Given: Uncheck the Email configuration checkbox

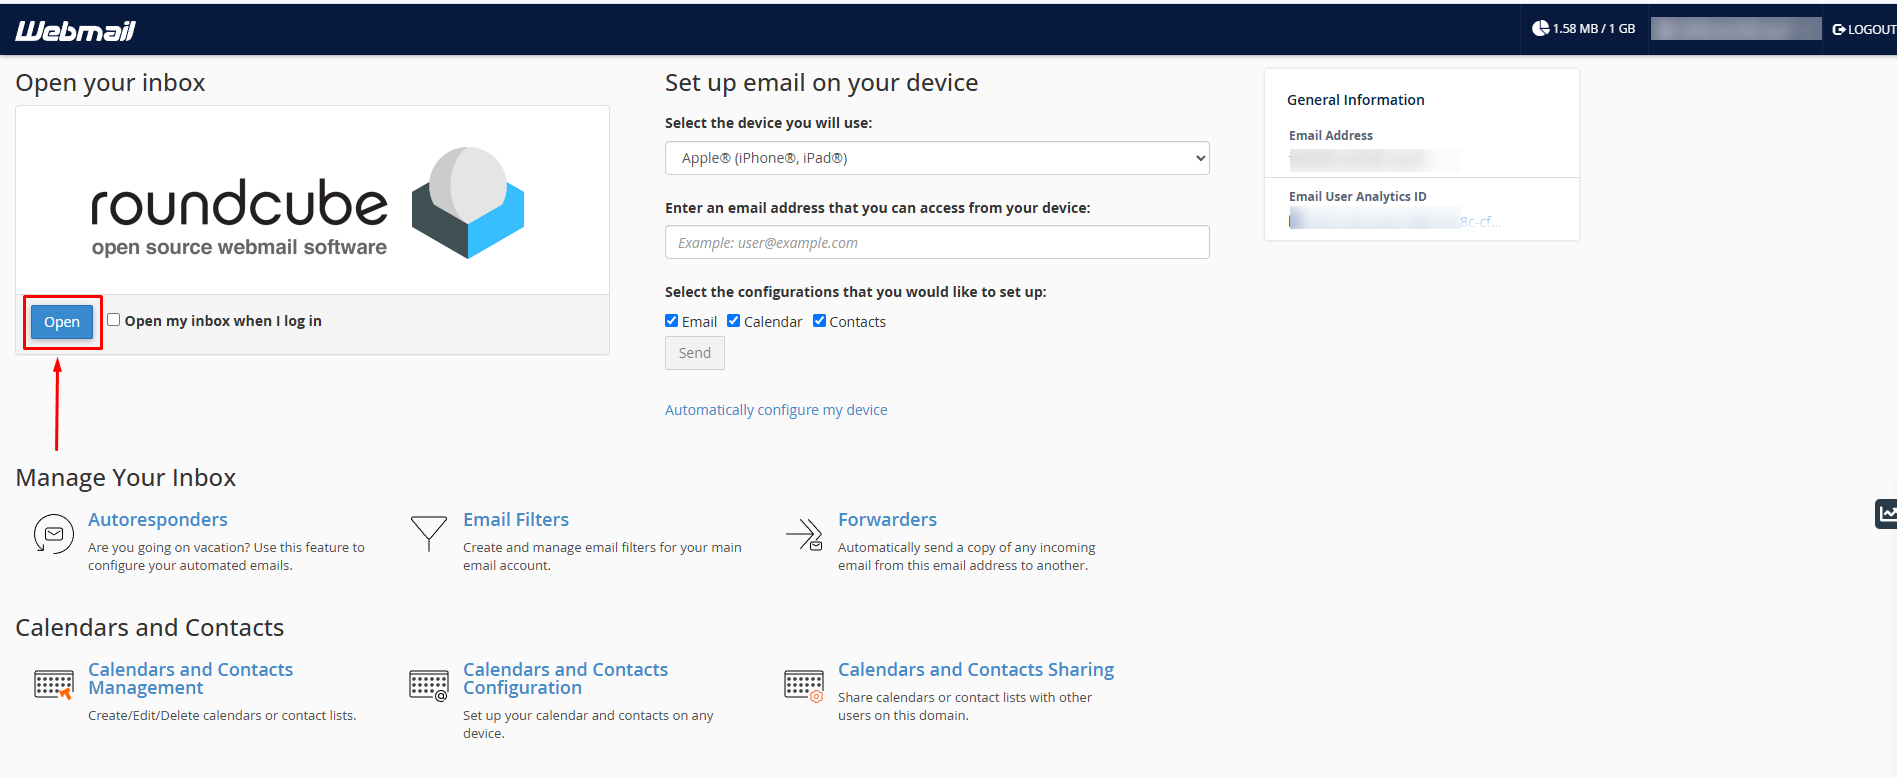Looking at the screenshot, I should coord(671,321).
